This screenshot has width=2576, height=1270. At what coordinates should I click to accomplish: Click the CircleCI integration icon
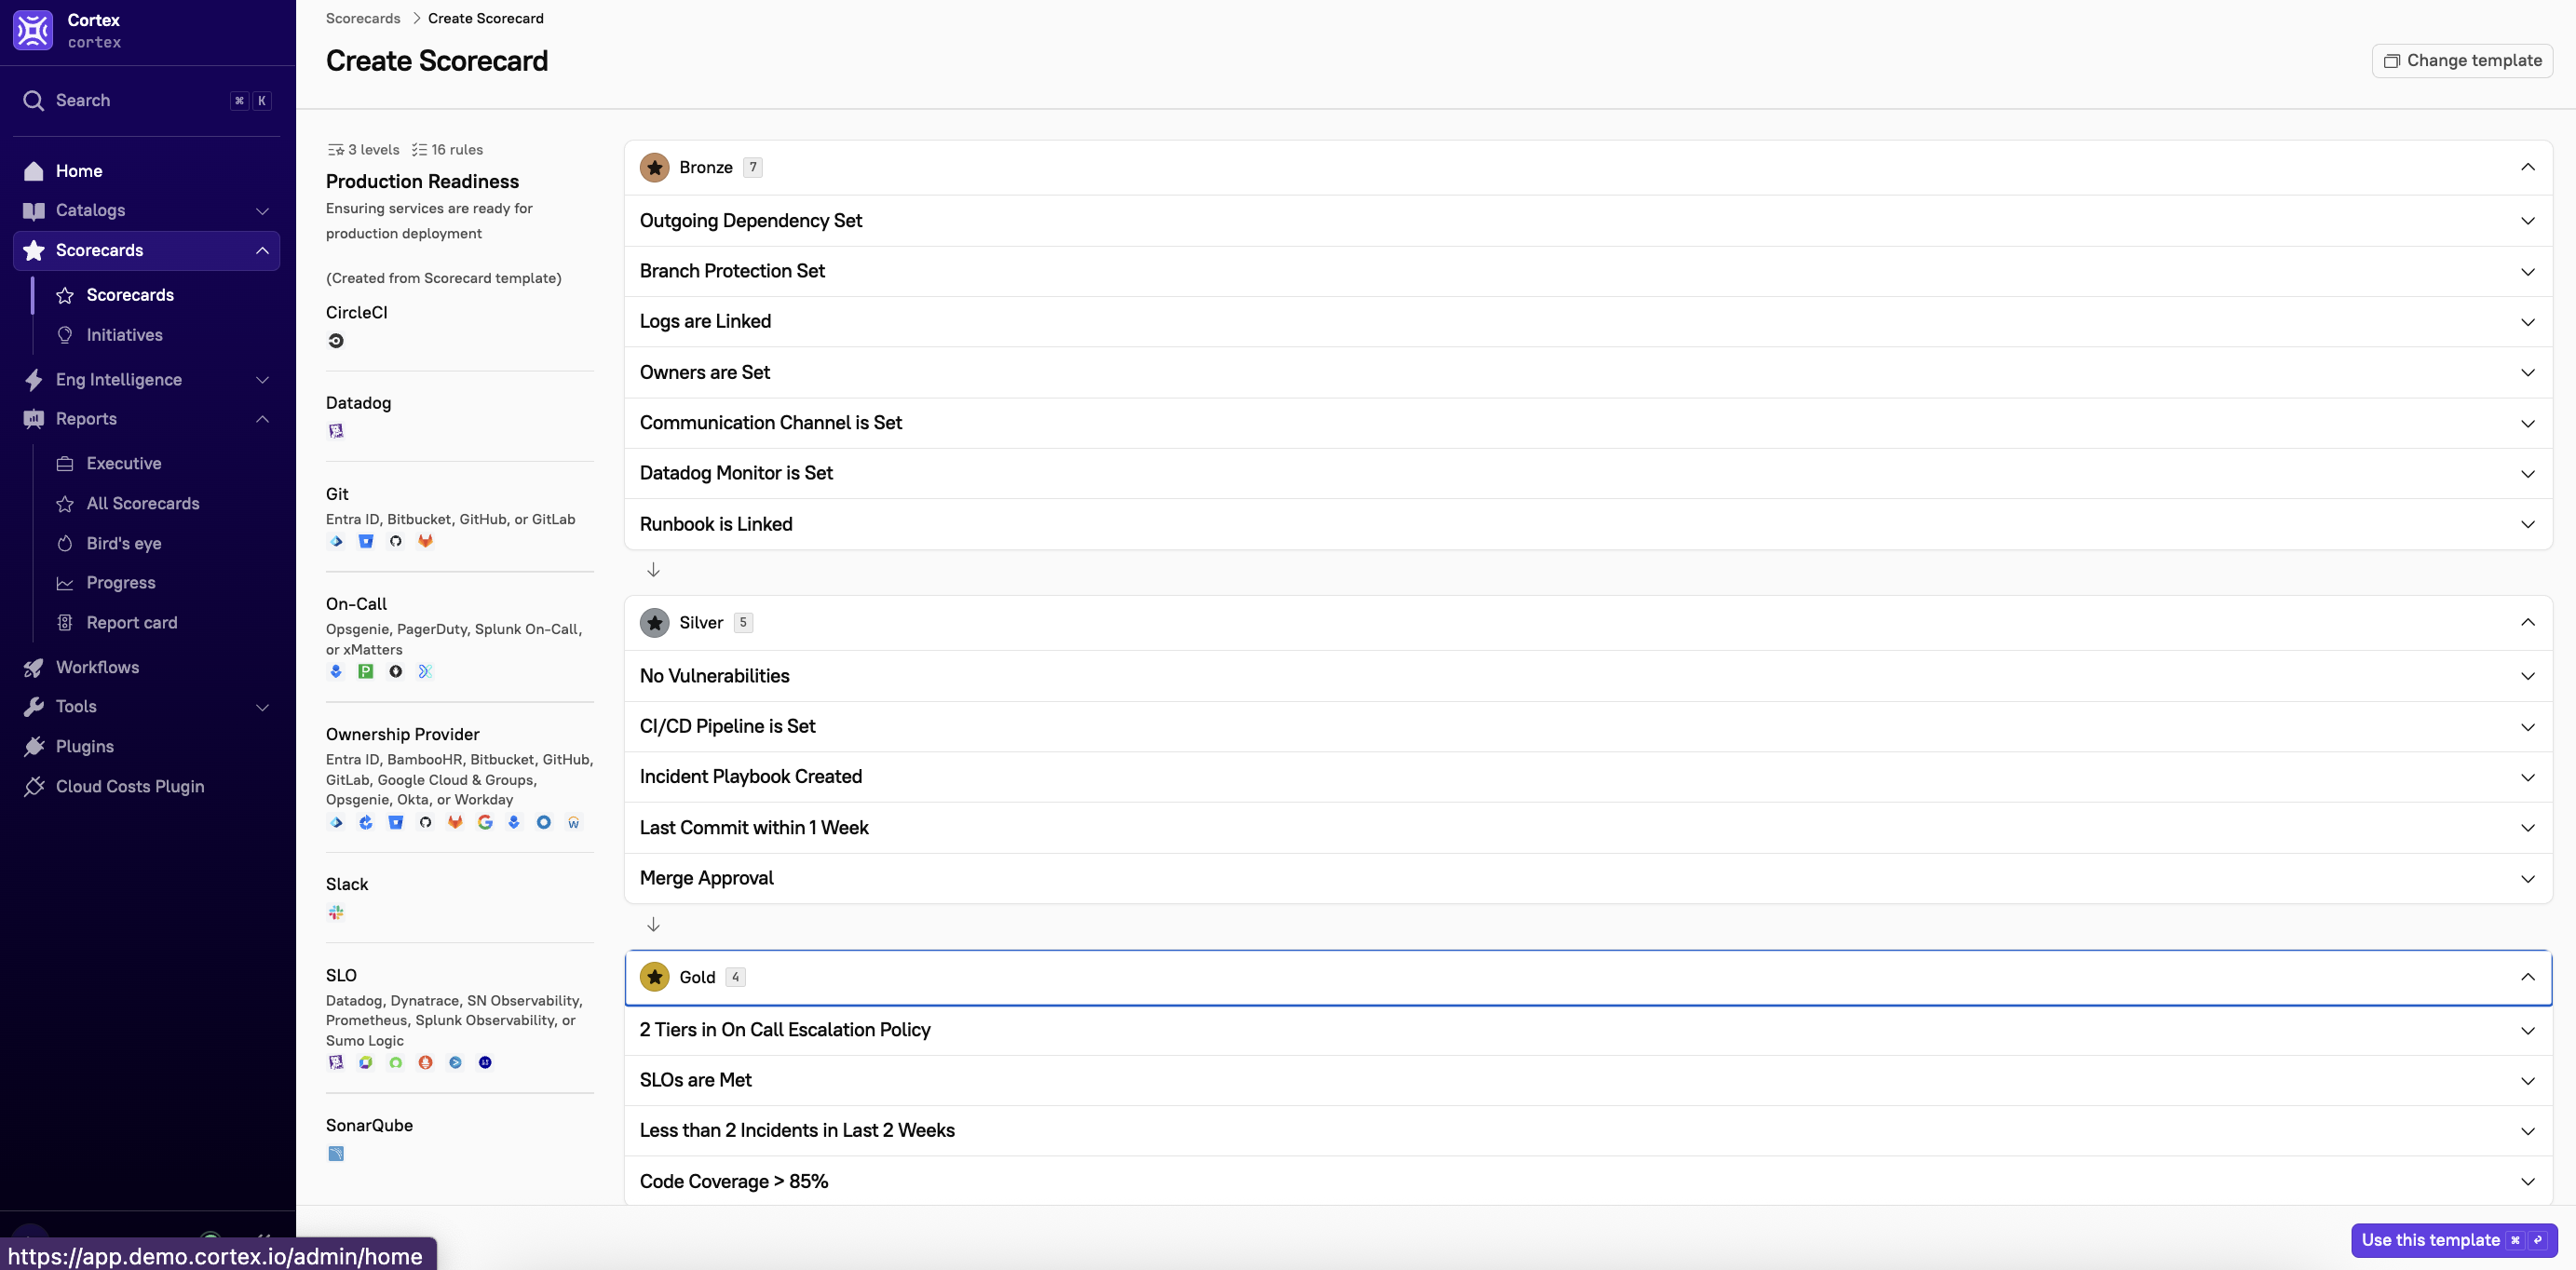coord(336,341)
